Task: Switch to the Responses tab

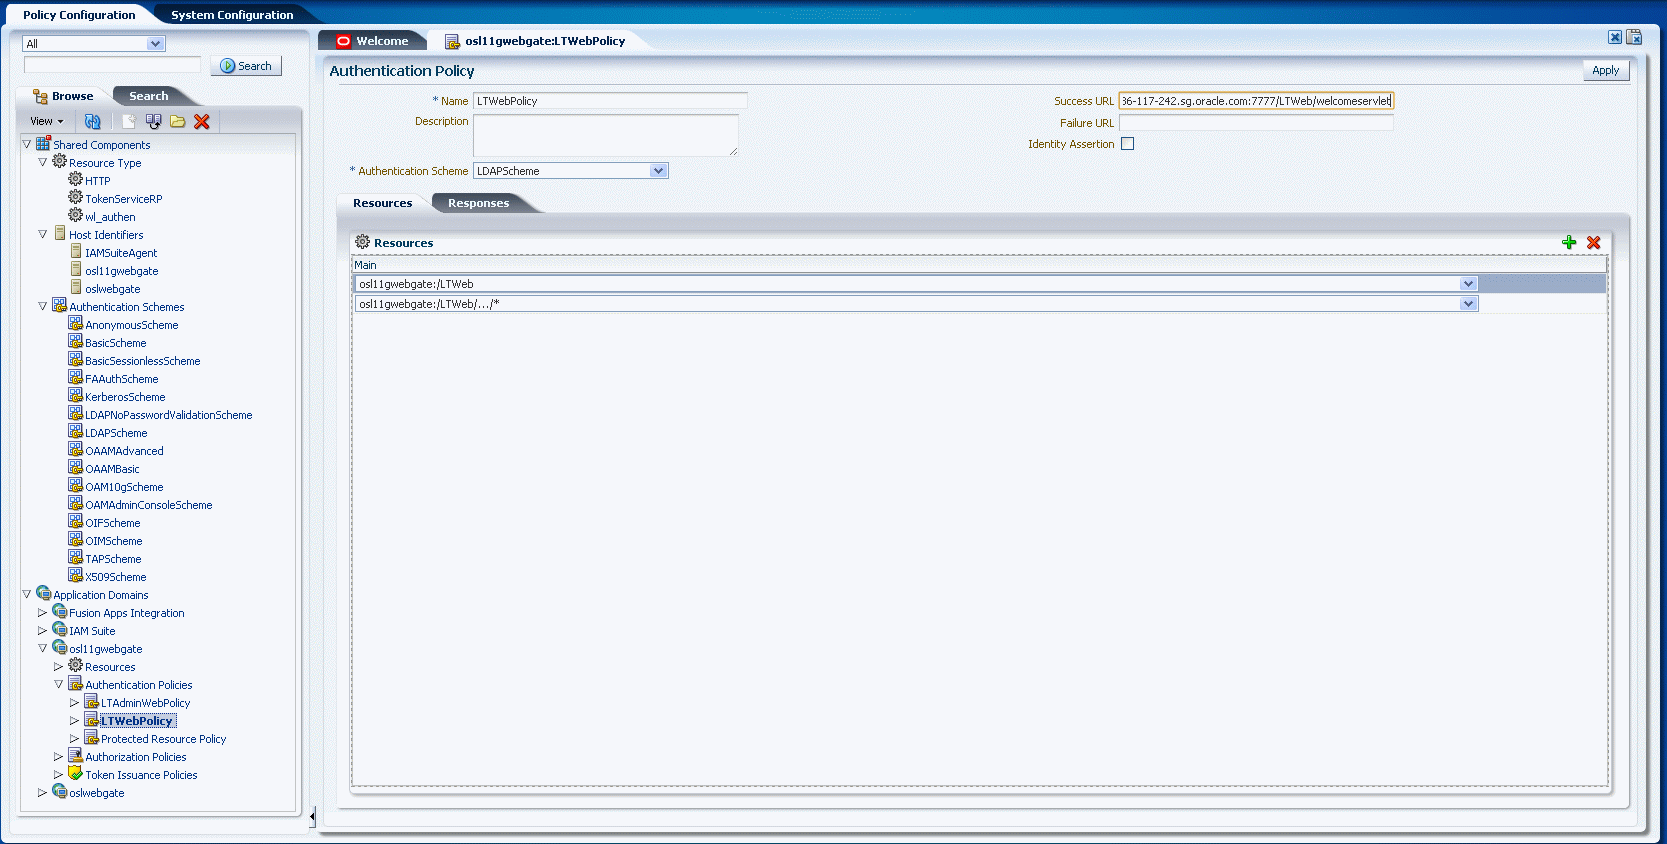Action: point(478,203)
